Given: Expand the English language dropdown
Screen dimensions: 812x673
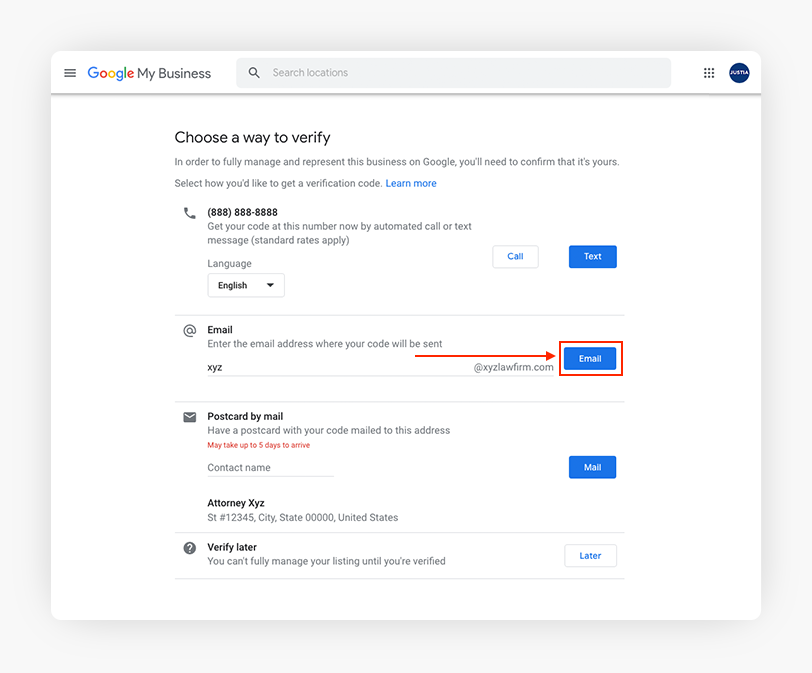Looking at the screenshot, I should tap(246, 285).
